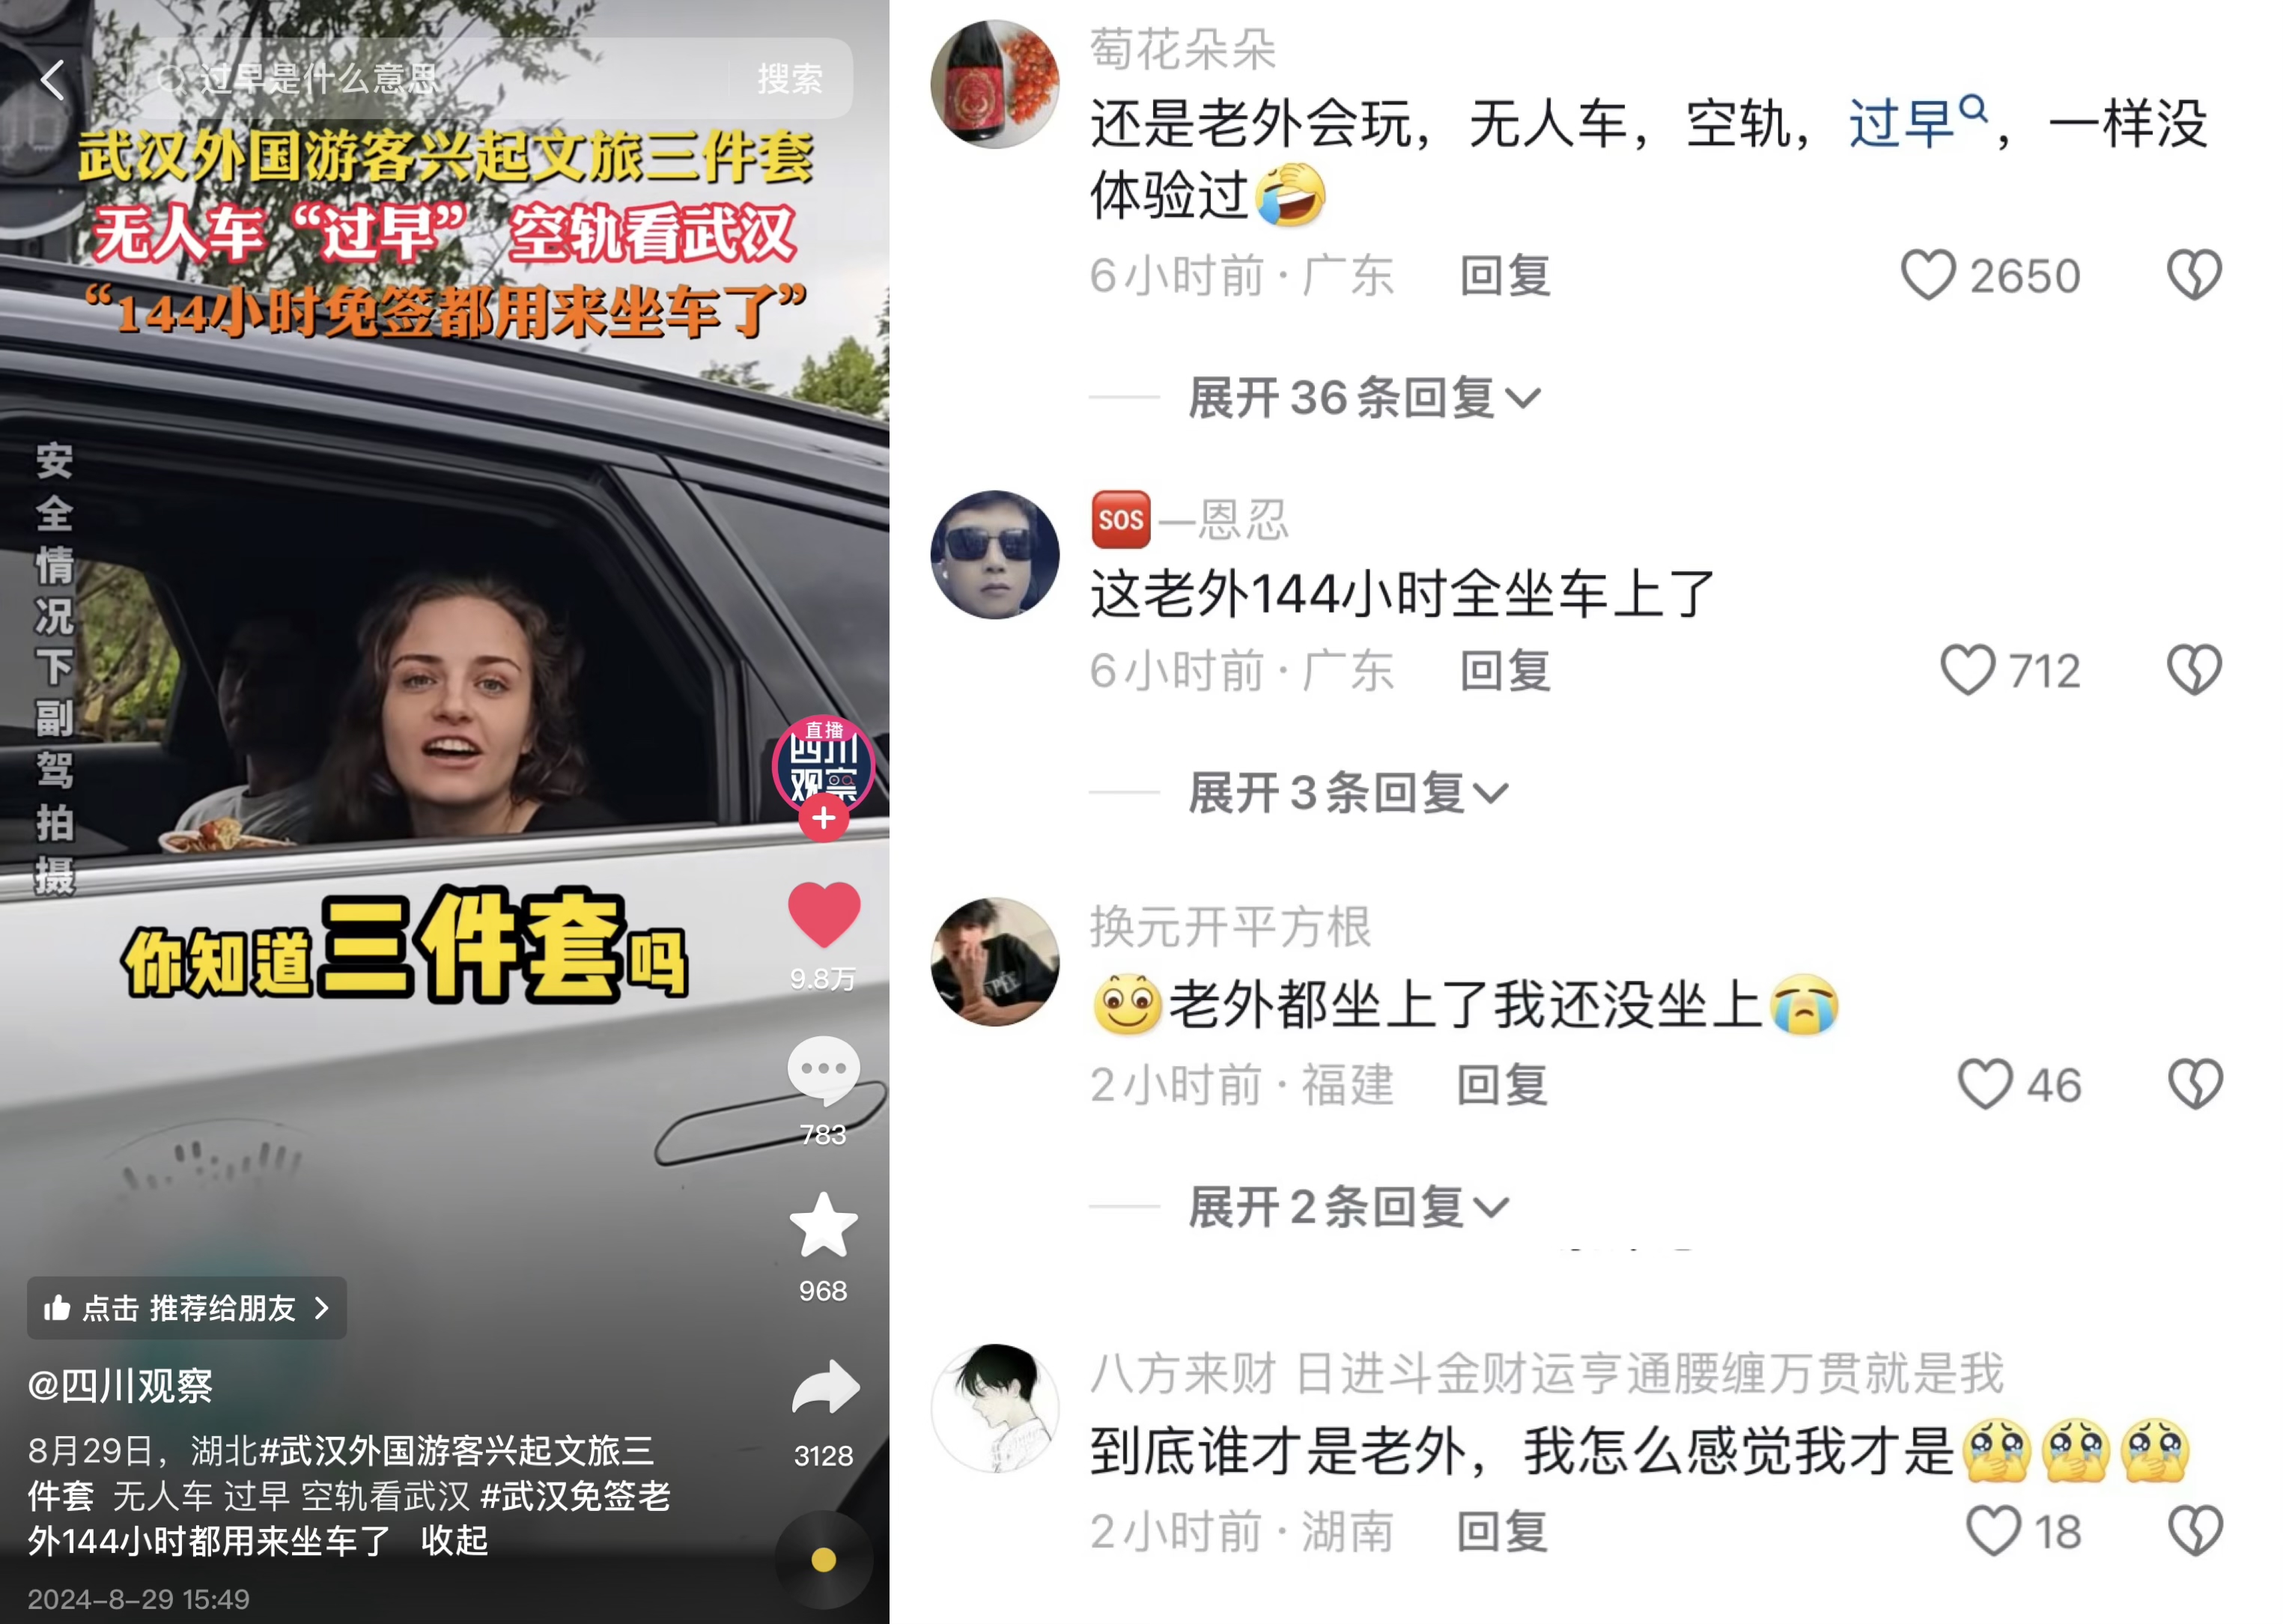The height and width of the screenshot is (1624, 2283).
Task: Like the video with the red heart
Action: click(x=823, y=914)
